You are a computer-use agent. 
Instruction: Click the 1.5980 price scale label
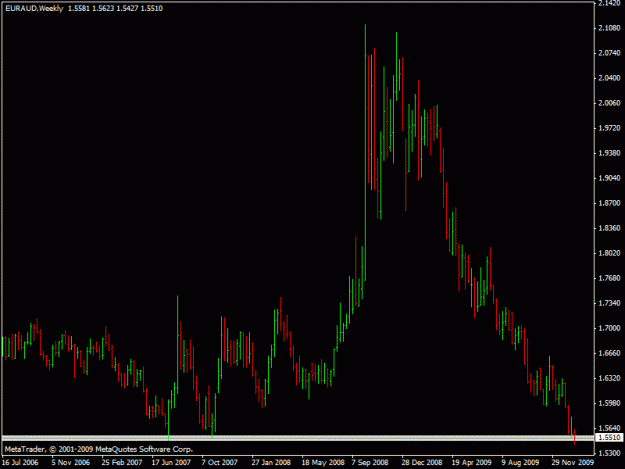pos(609,403)
